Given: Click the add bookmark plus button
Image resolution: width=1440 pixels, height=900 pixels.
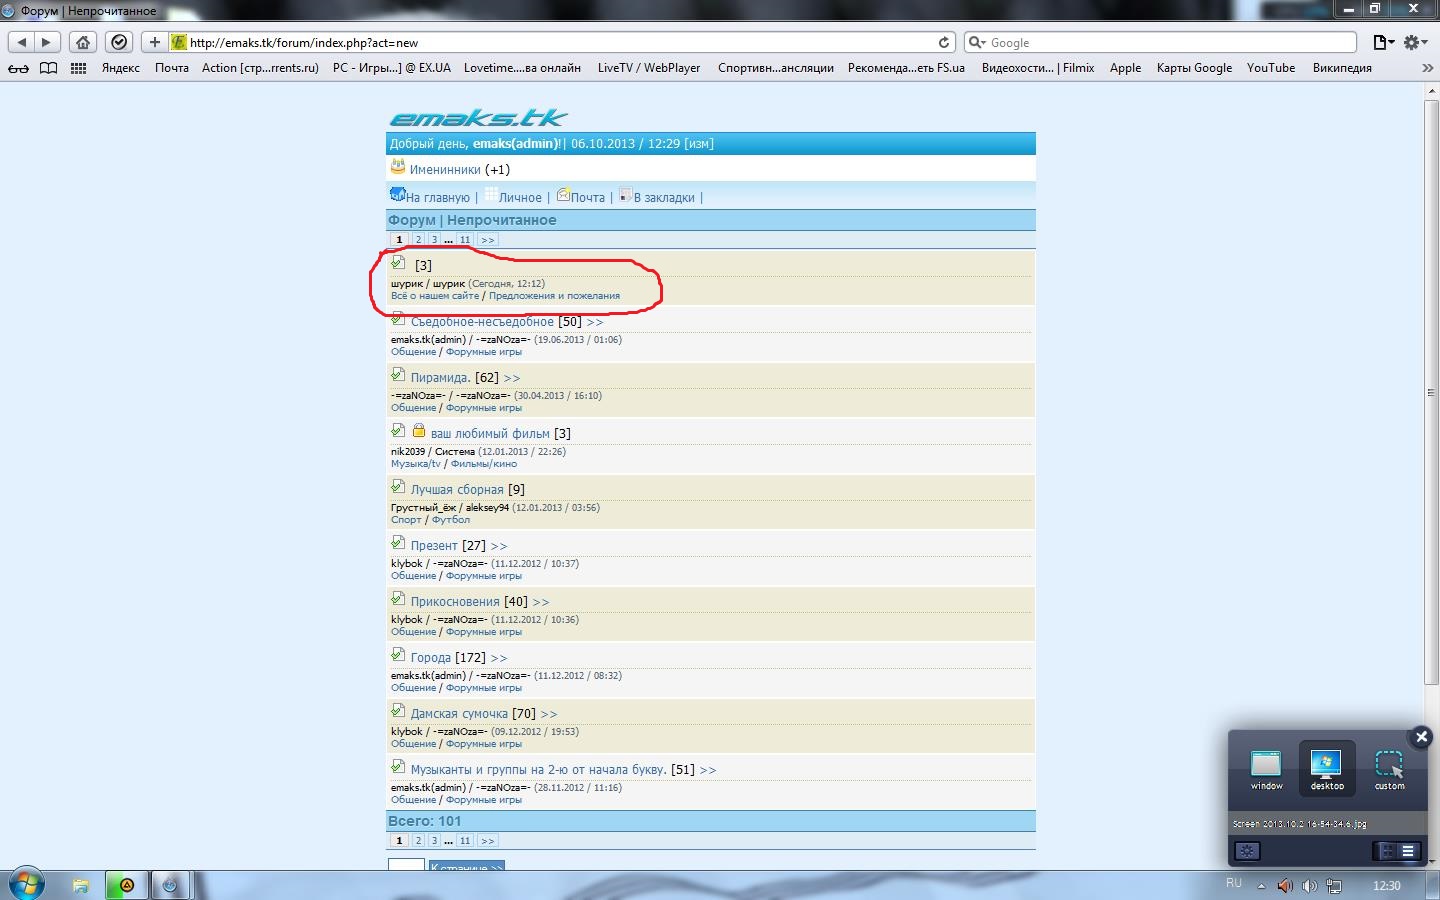Looking at the screenshot, I should pyautogui.click(x=154, y=42).
